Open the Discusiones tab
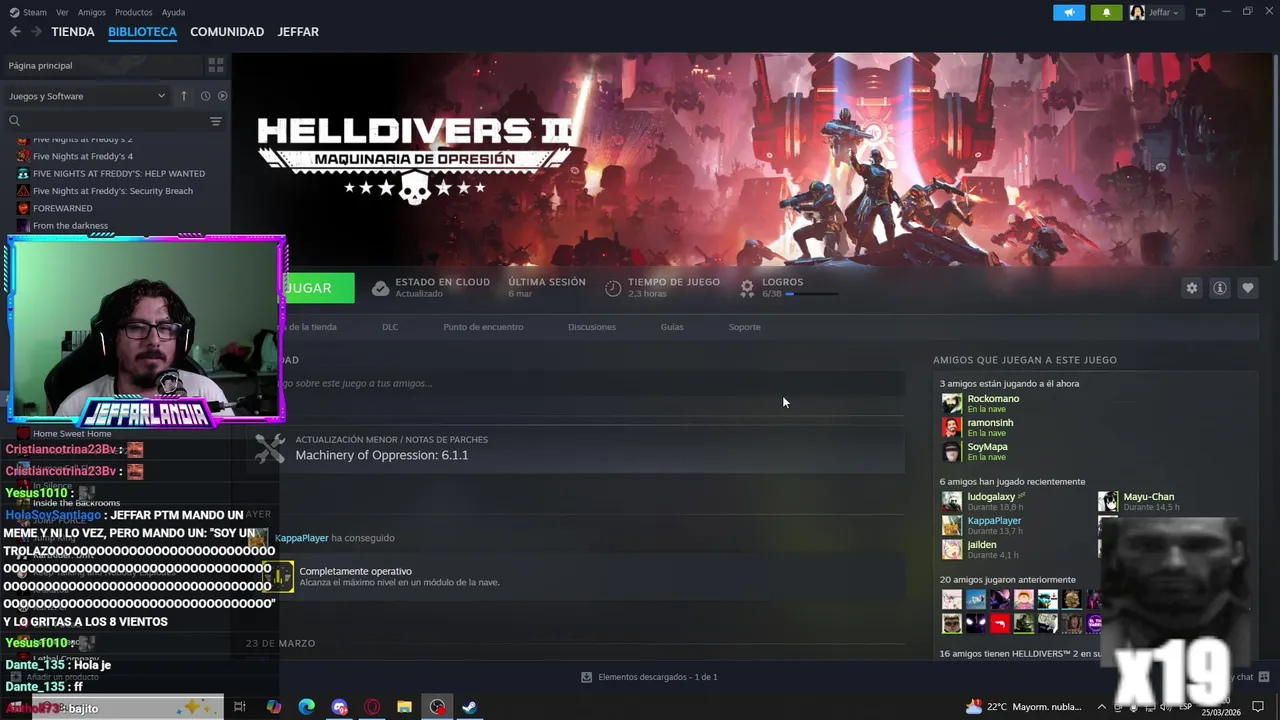Viewport: 1280px width, 720px height. point(592,327)
